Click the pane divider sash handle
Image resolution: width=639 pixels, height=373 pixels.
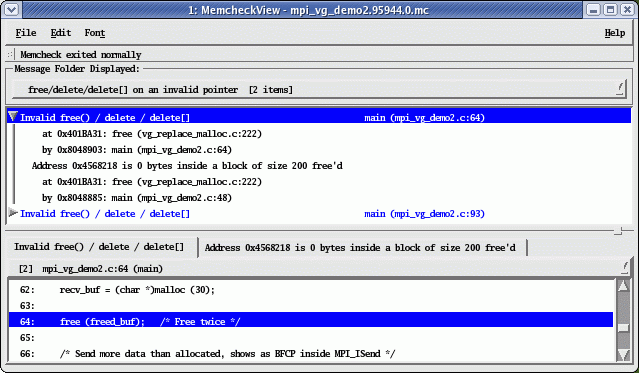coord(618,231)
